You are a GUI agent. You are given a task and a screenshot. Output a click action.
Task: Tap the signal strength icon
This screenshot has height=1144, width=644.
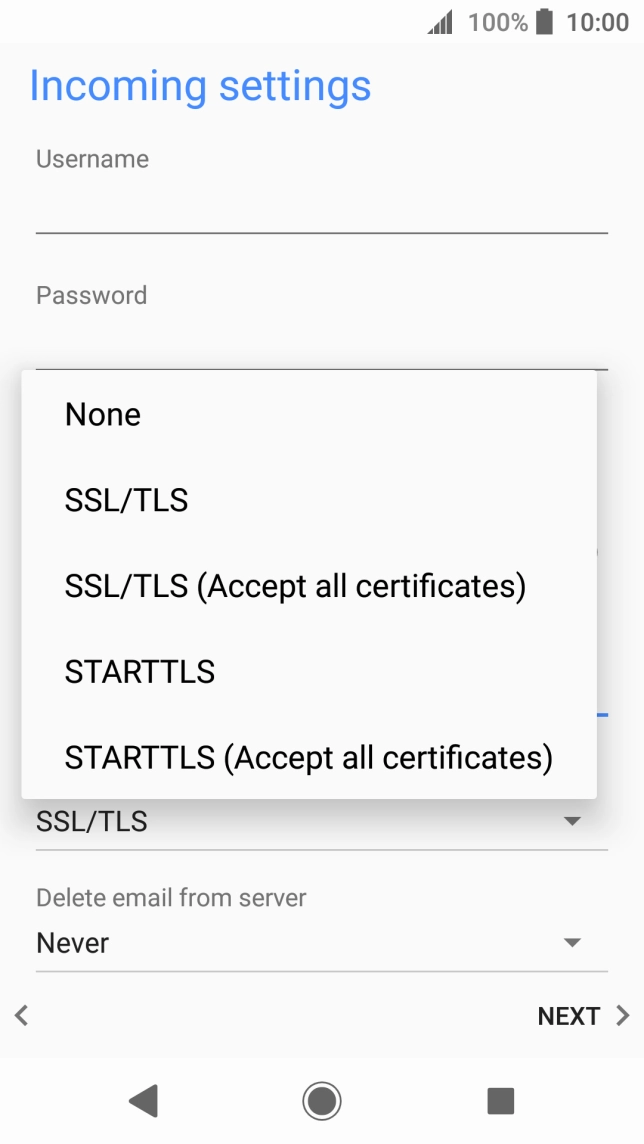[440, 22]
